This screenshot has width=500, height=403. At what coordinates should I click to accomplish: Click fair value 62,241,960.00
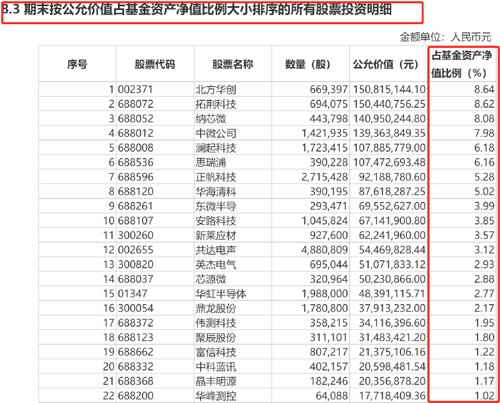pyautogui.click(x=392, y=235)
